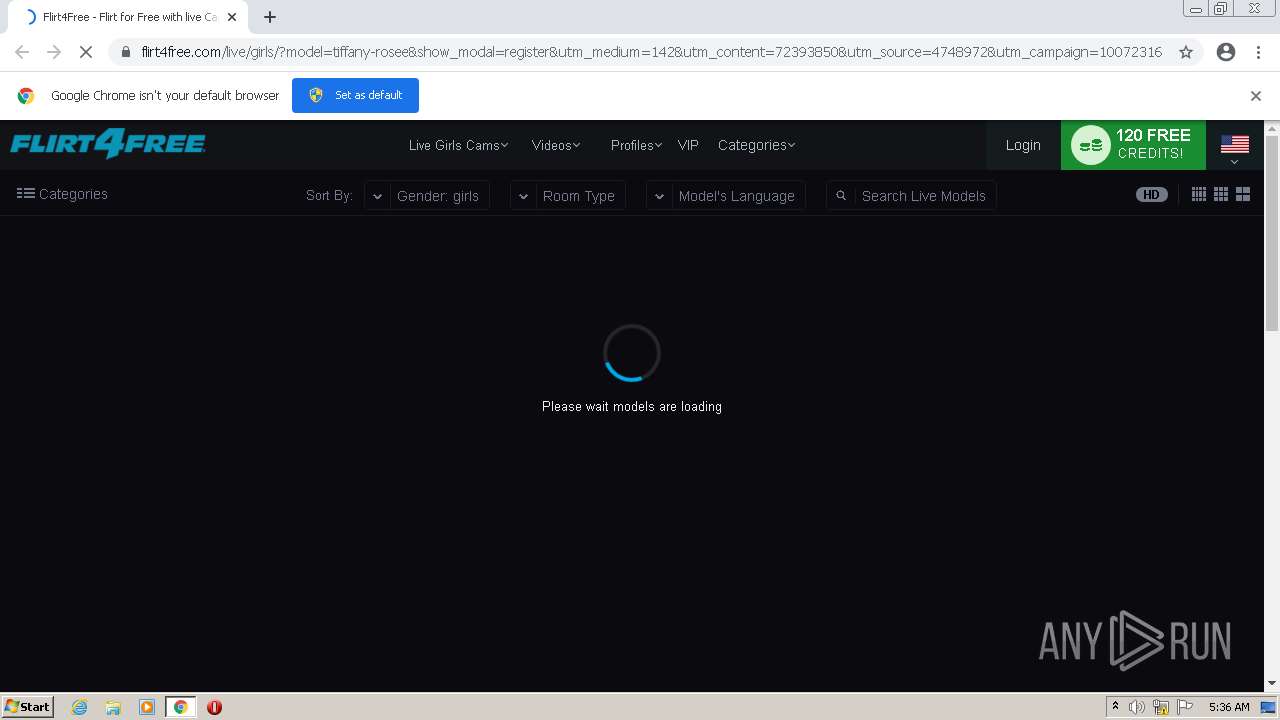
Task: Switch to the large thumbnails grid view
Action: 1243,195
